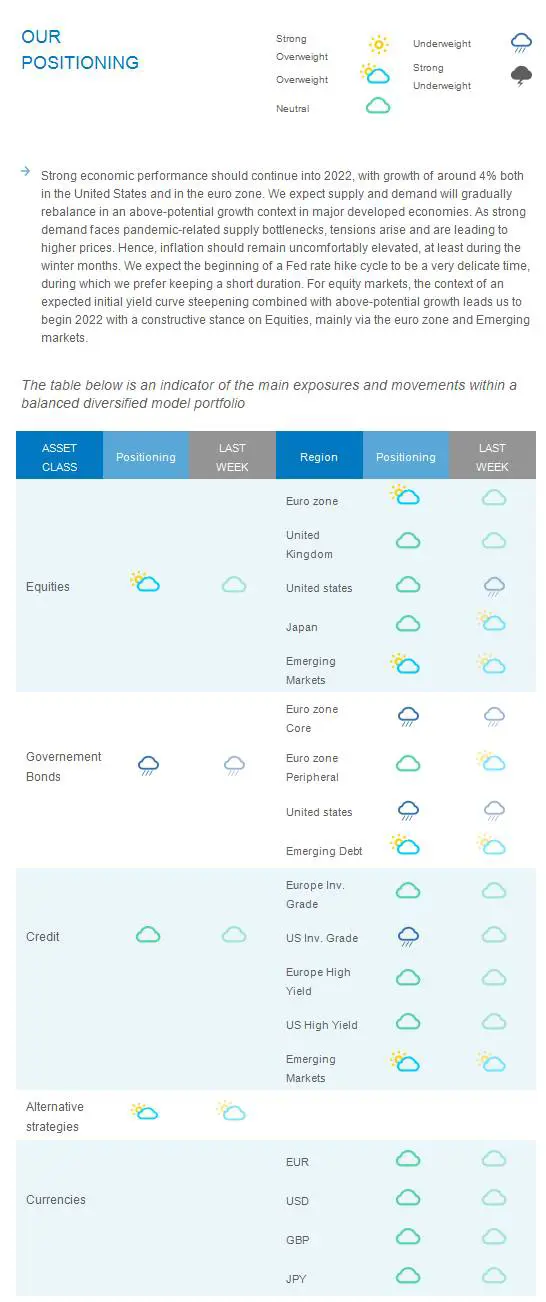Screen dimensions: 546x1302
Task: Click the US High Yield region label
Action: tap(322, 1025)
